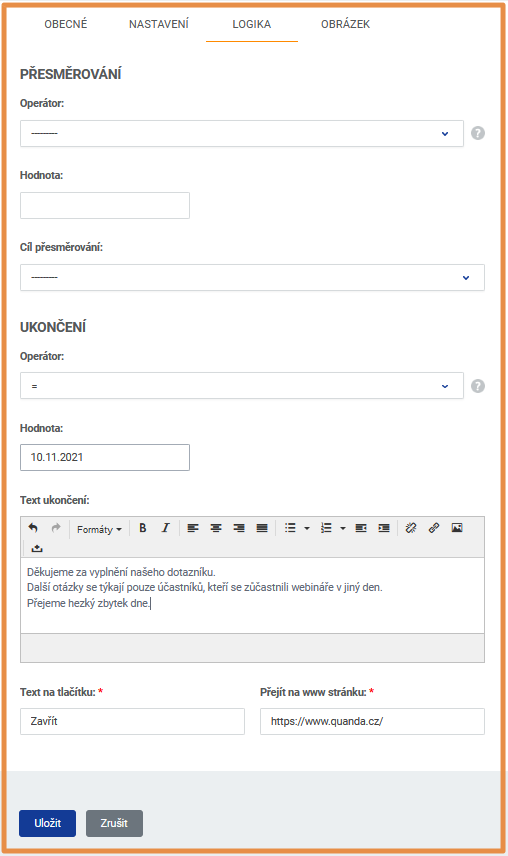
Task: Click the upload icon in the editor toolbar
Action: tap(37, 548)
